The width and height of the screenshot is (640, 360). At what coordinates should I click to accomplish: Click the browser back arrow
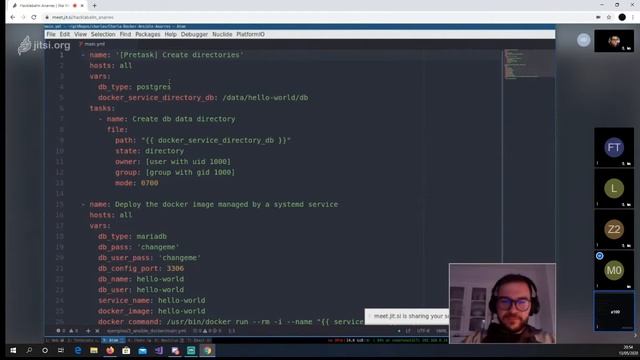point(13,17)
